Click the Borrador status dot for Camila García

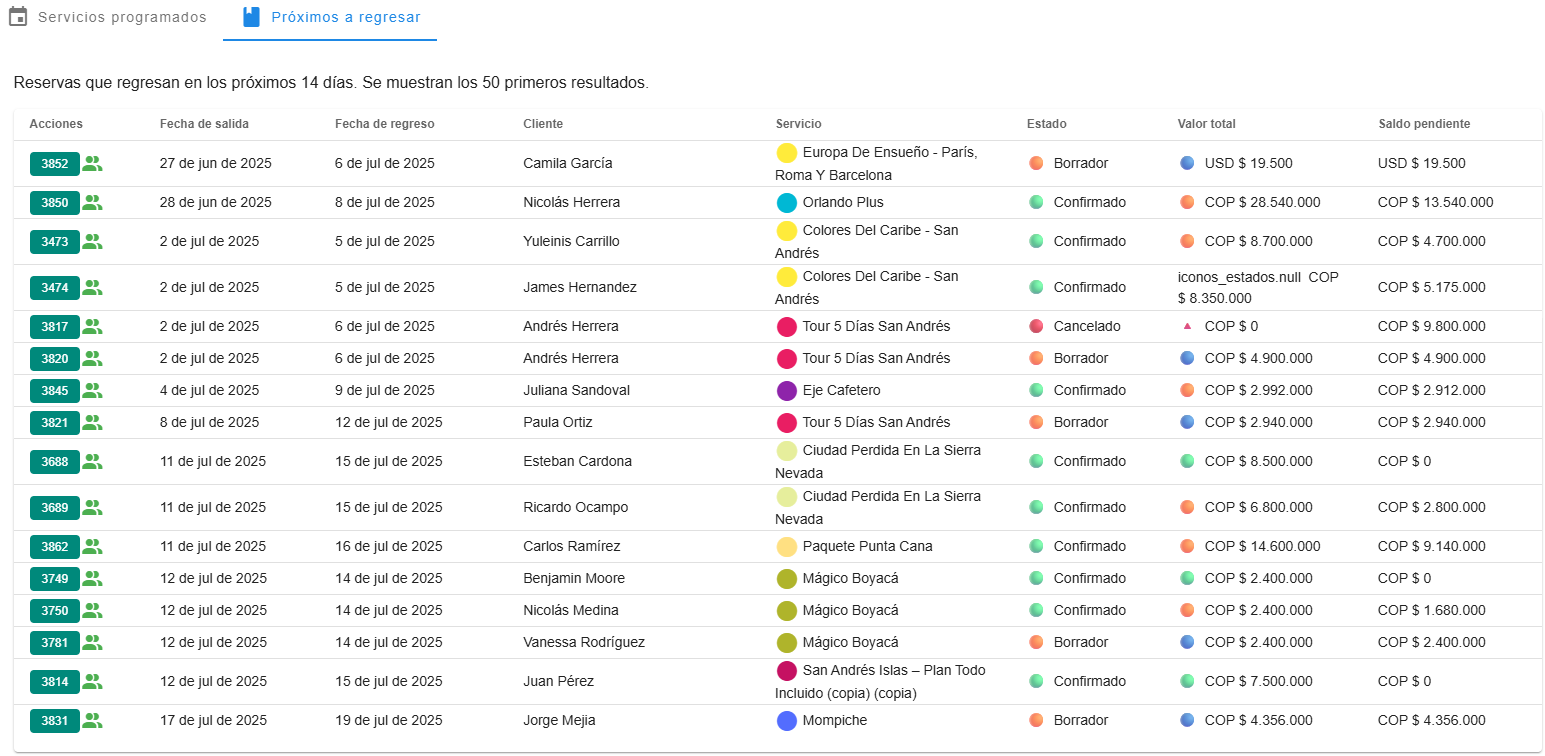pyautogui.click(x=1036, y=163)
